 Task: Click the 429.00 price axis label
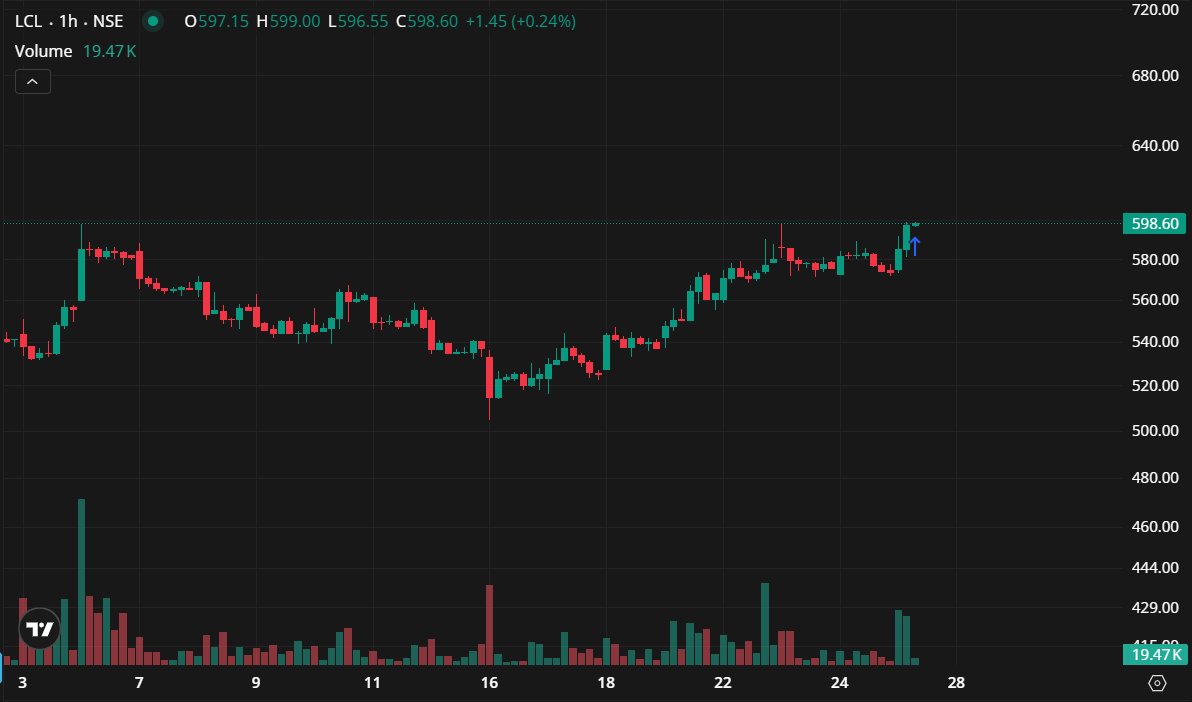point(1155,608)
